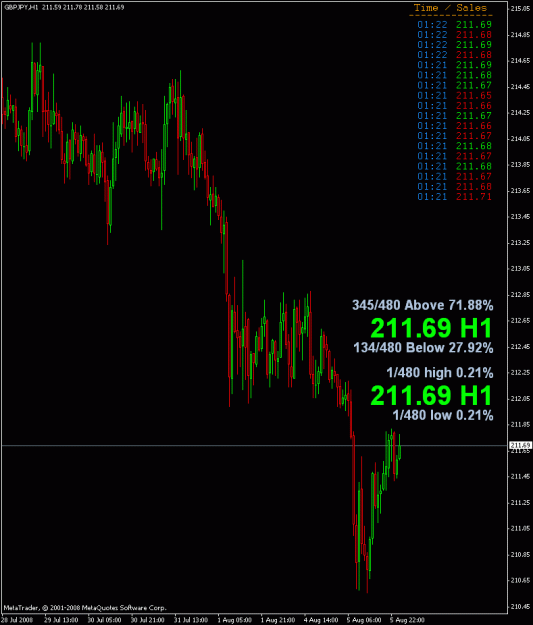Screen dimensions: 533x625
Task: Click the 212.05 price axis label
Action: [x=521, y=399]
